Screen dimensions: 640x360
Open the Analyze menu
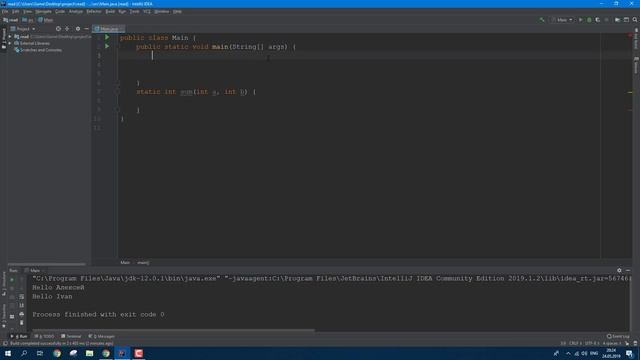click(x=76, y=11)
